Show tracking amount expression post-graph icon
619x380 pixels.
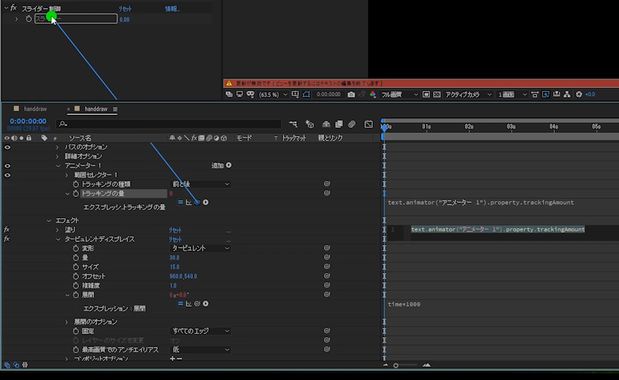coord(189,202)
